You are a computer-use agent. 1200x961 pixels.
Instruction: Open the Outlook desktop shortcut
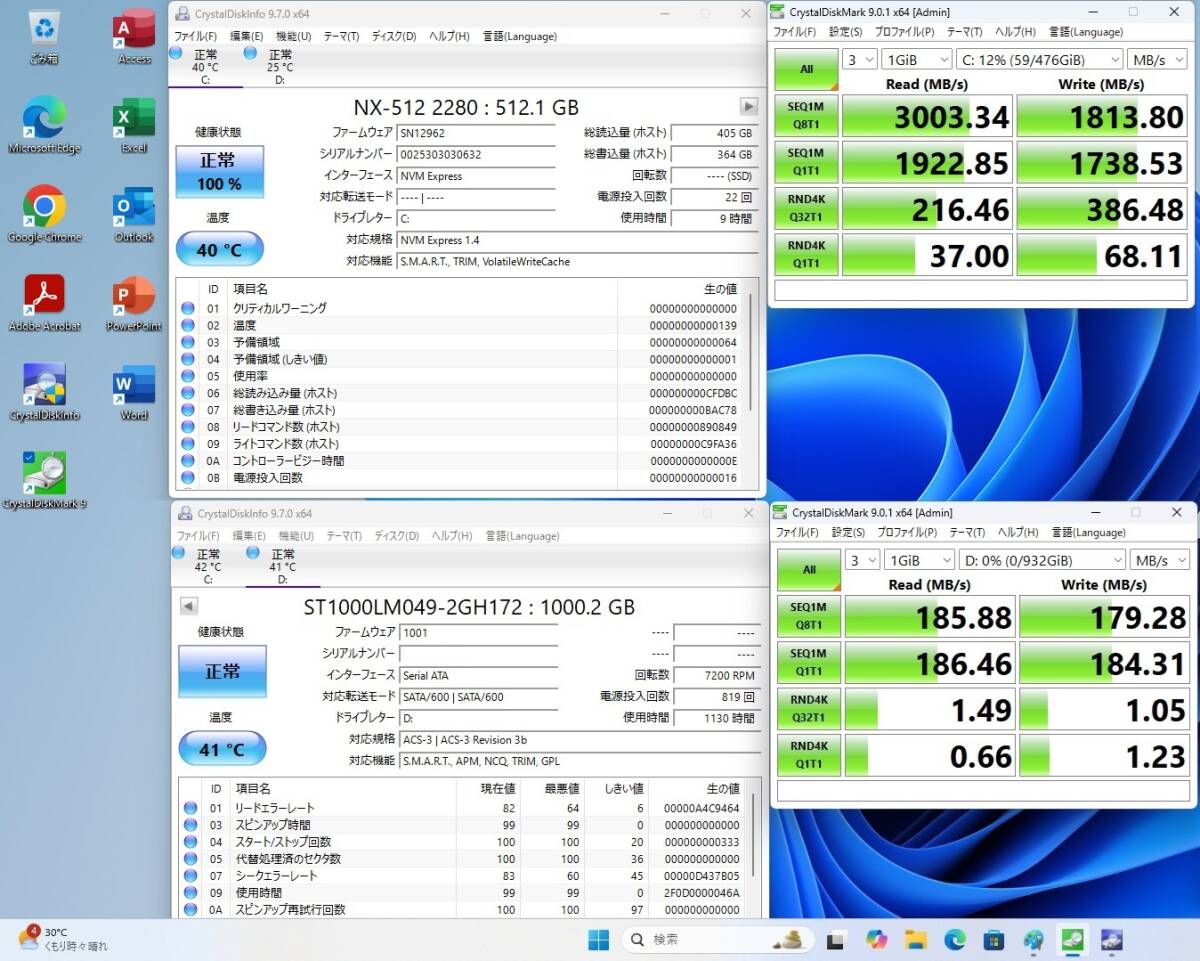coord(134,214)
